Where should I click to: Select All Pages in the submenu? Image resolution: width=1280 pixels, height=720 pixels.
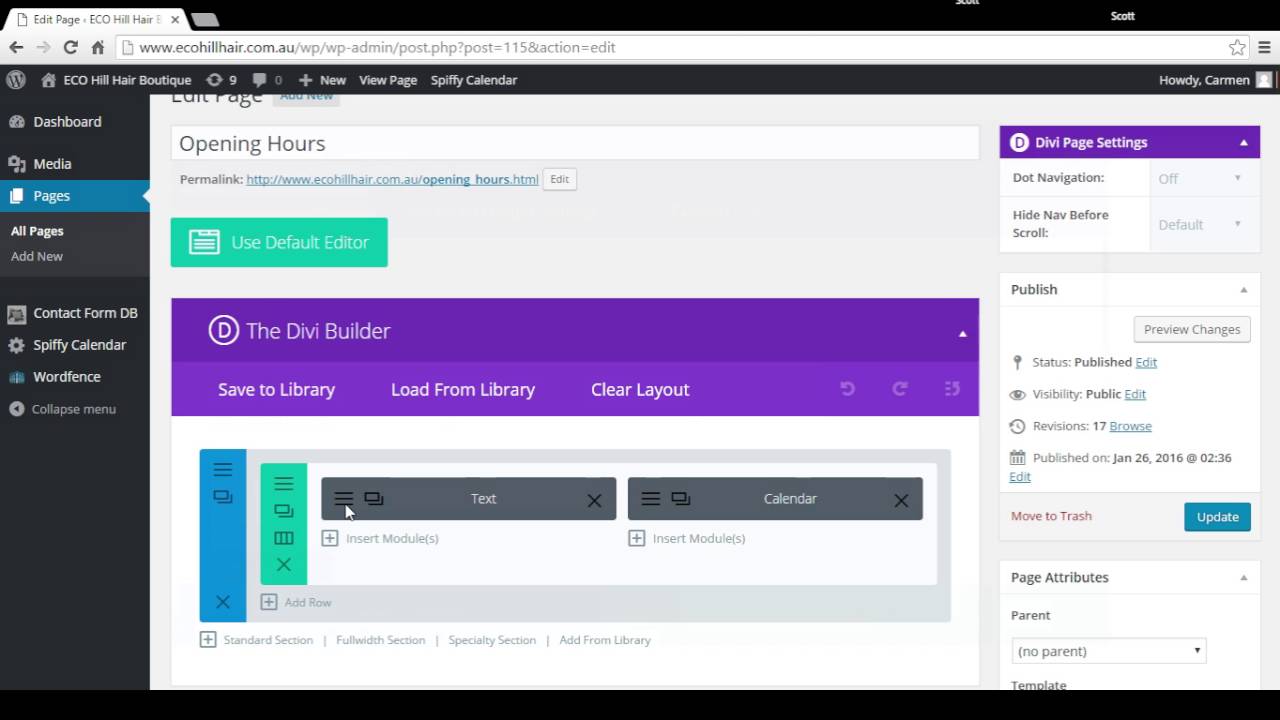pyautogui.click(x=37, y=231)
